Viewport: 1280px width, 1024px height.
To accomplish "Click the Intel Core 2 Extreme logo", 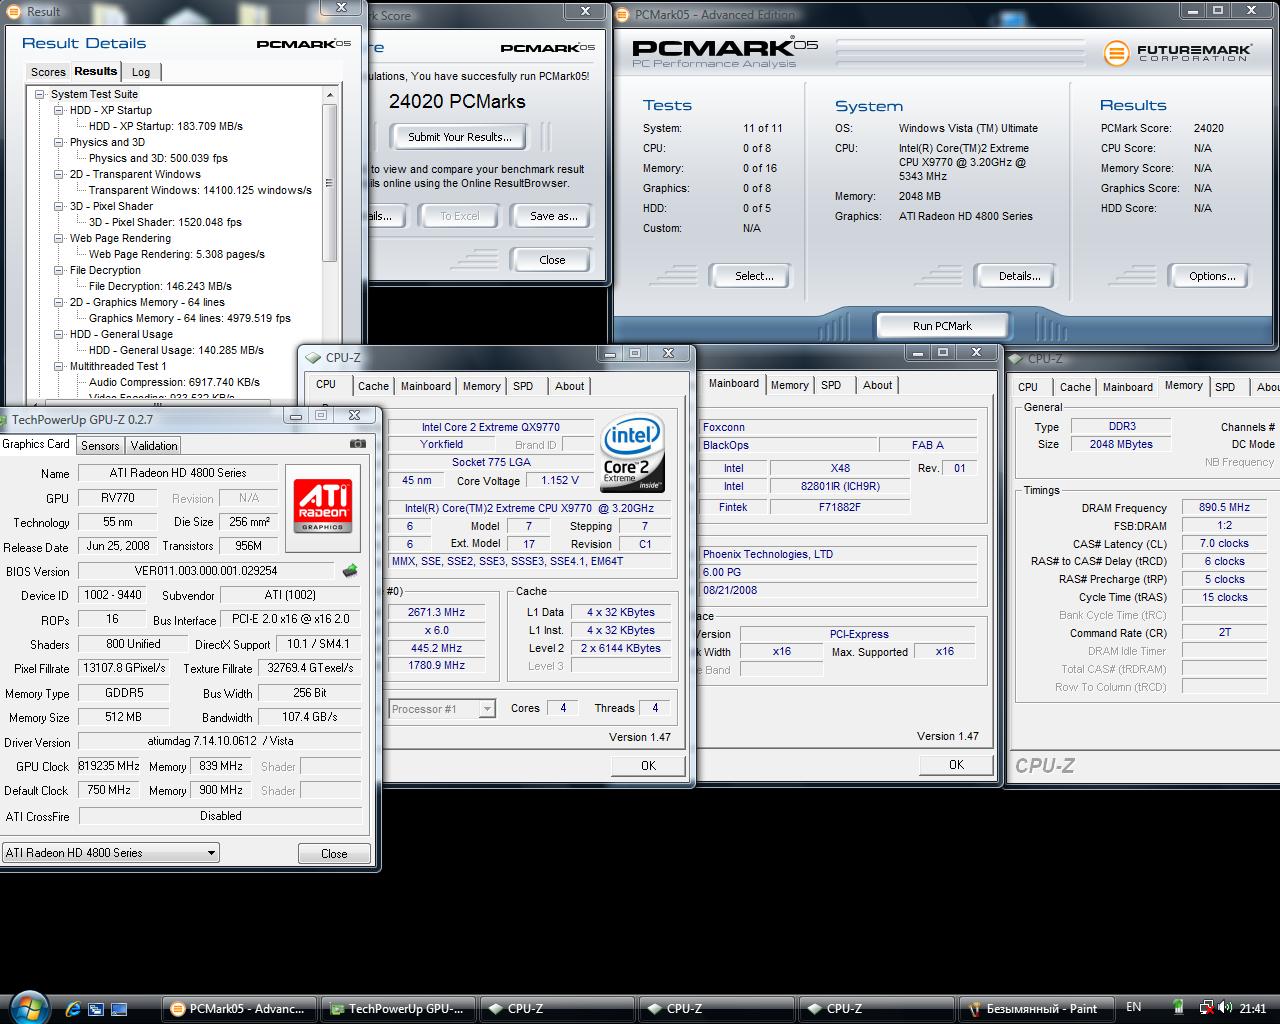I will coord(633,454).
